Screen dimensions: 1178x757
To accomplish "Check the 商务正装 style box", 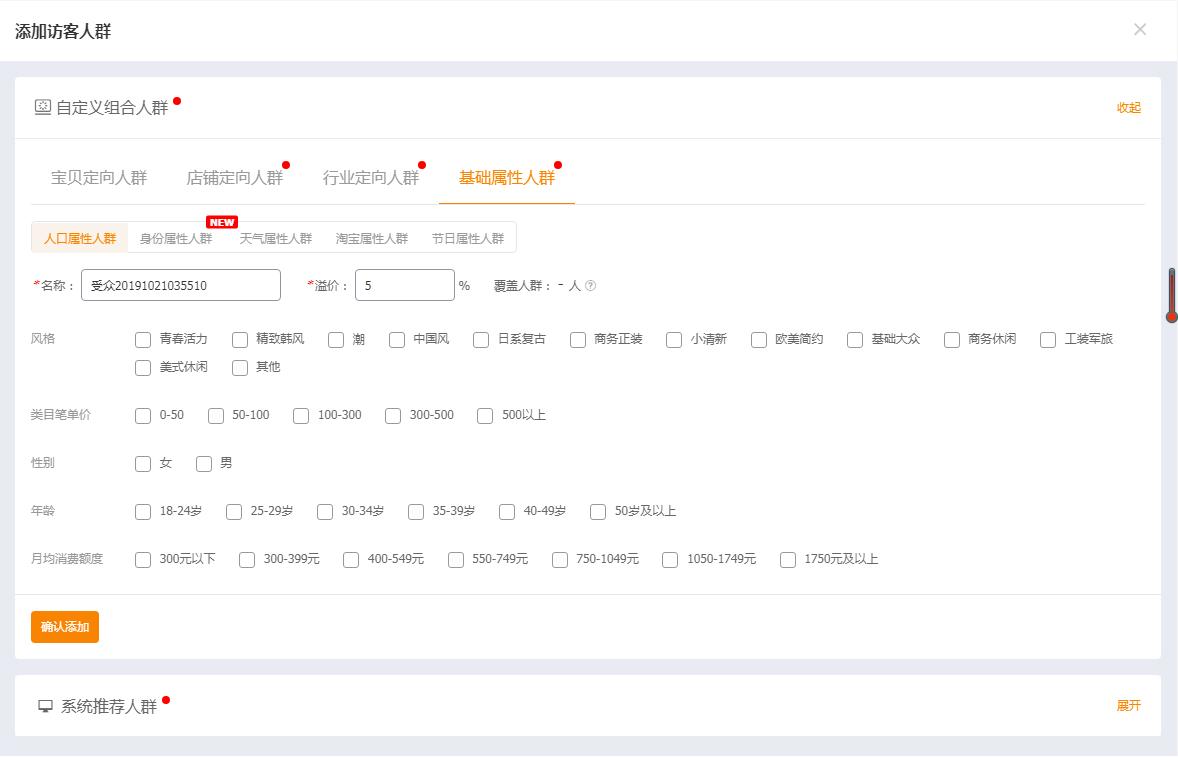I will coord(577,340).
